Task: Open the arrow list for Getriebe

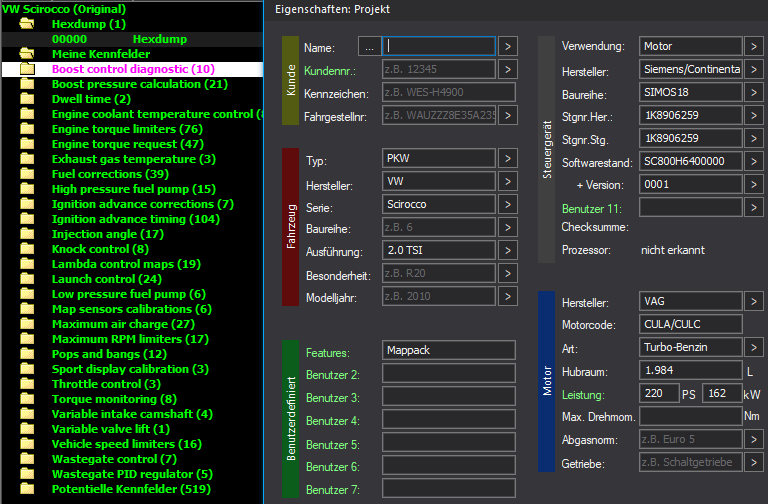Action: [754, 462]
